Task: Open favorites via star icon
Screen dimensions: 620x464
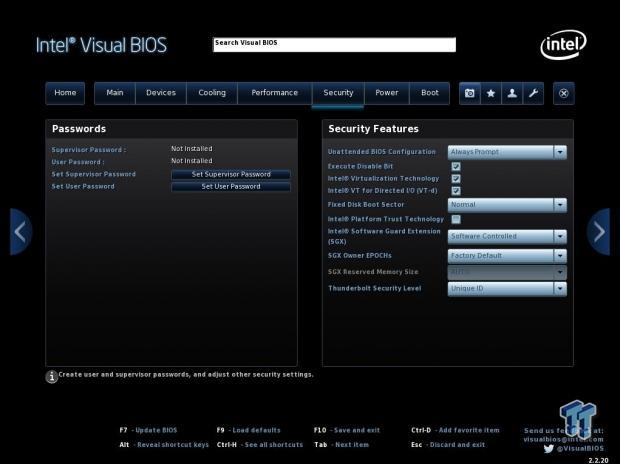Action: pos(491,93)
